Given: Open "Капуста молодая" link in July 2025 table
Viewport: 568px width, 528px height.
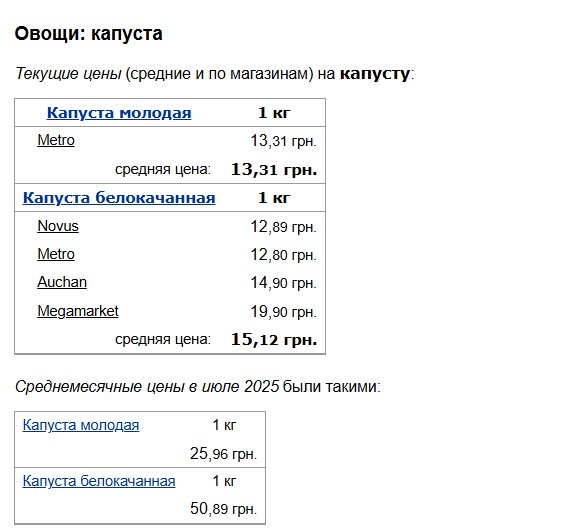Looking at the screenshot, I should click(x=81, y=425).
